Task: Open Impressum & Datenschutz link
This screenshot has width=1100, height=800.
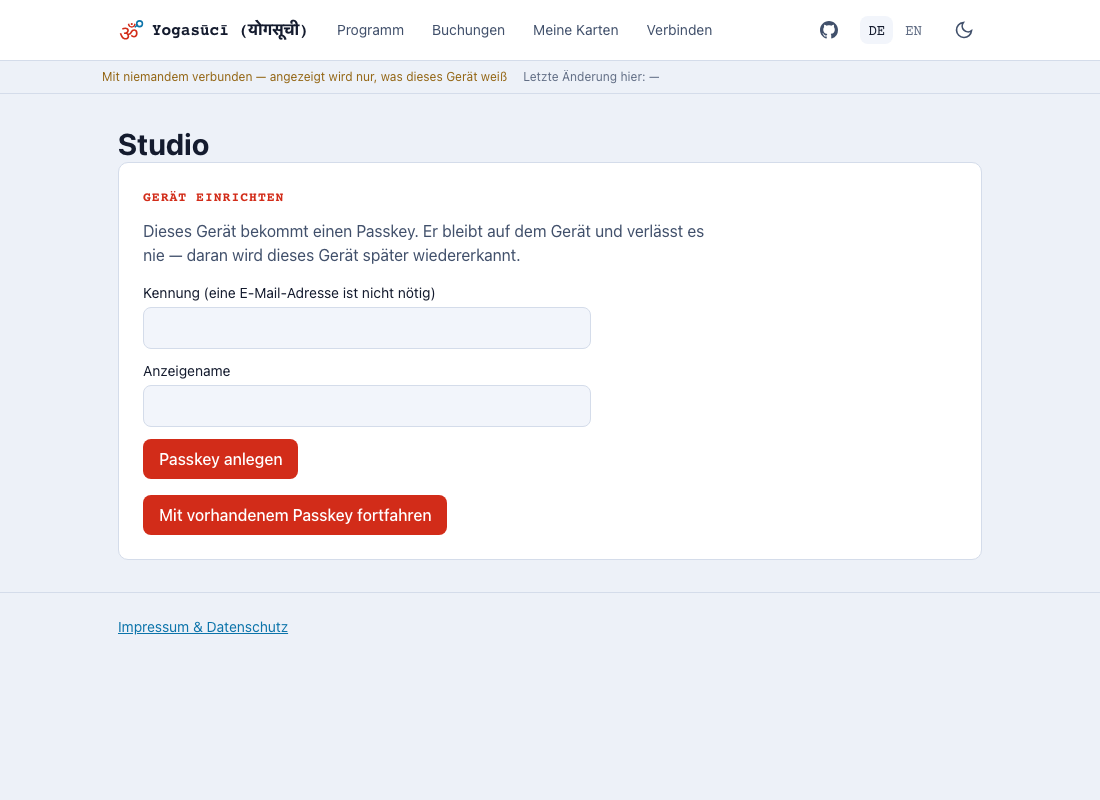Action: (203, 627)
